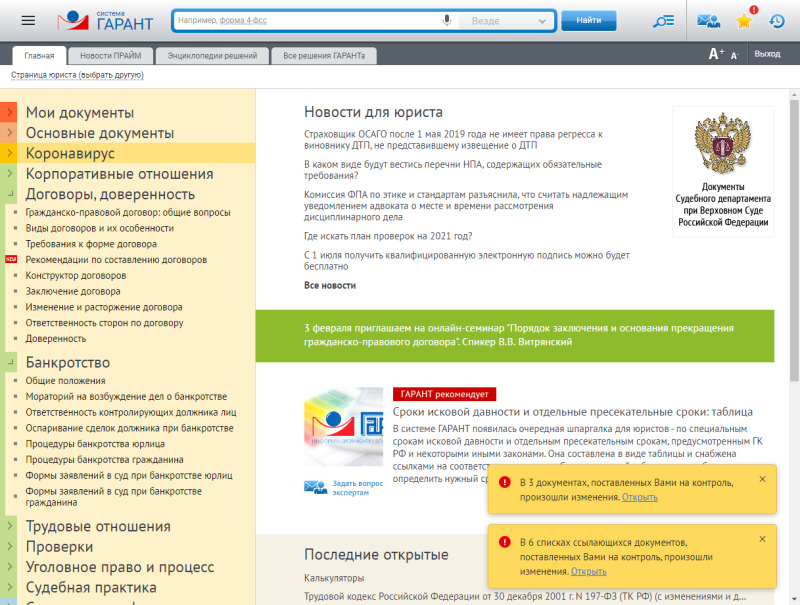Viewport: 800px width, 605px height.
Task: Switch to Главная tab
Action: point(39,56)
